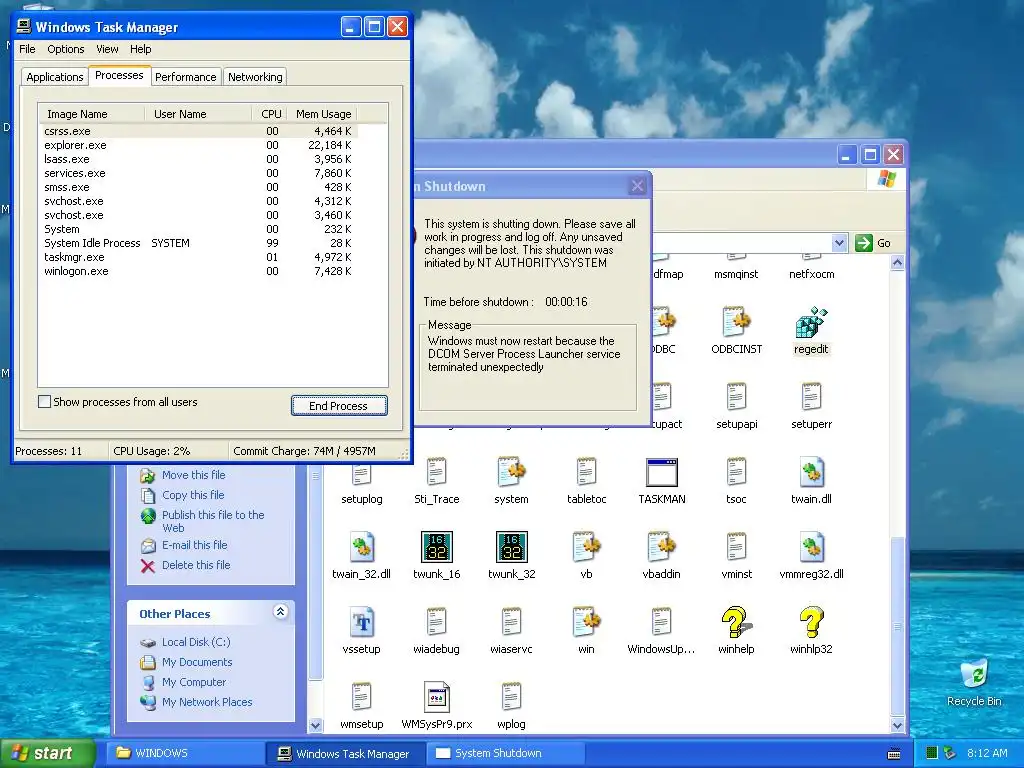This screenshot has height=768, width=1024.
Task: Select the WindowsUp... log file icon
Action: [662, 622]
